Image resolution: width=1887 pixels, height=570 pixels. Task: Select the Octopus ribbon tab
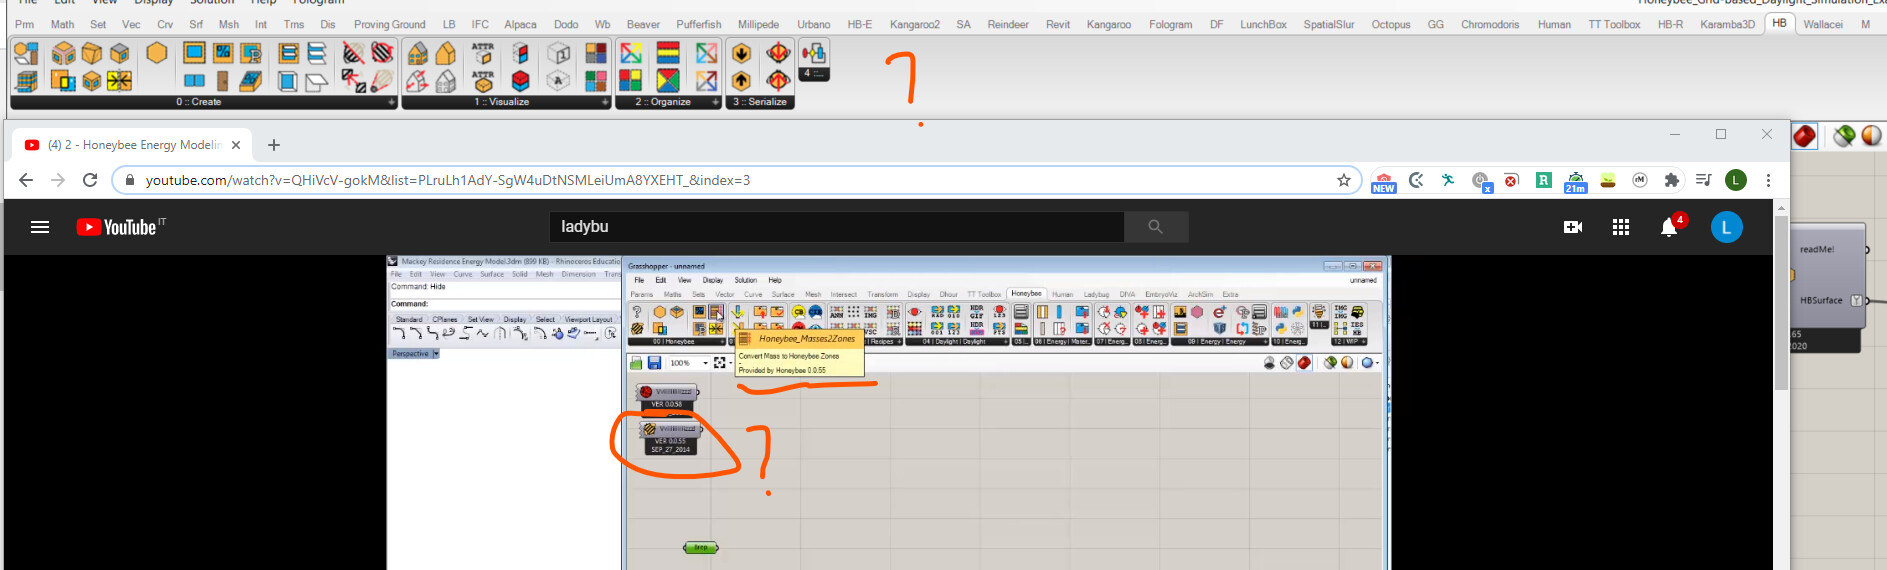coord(1390,24)
